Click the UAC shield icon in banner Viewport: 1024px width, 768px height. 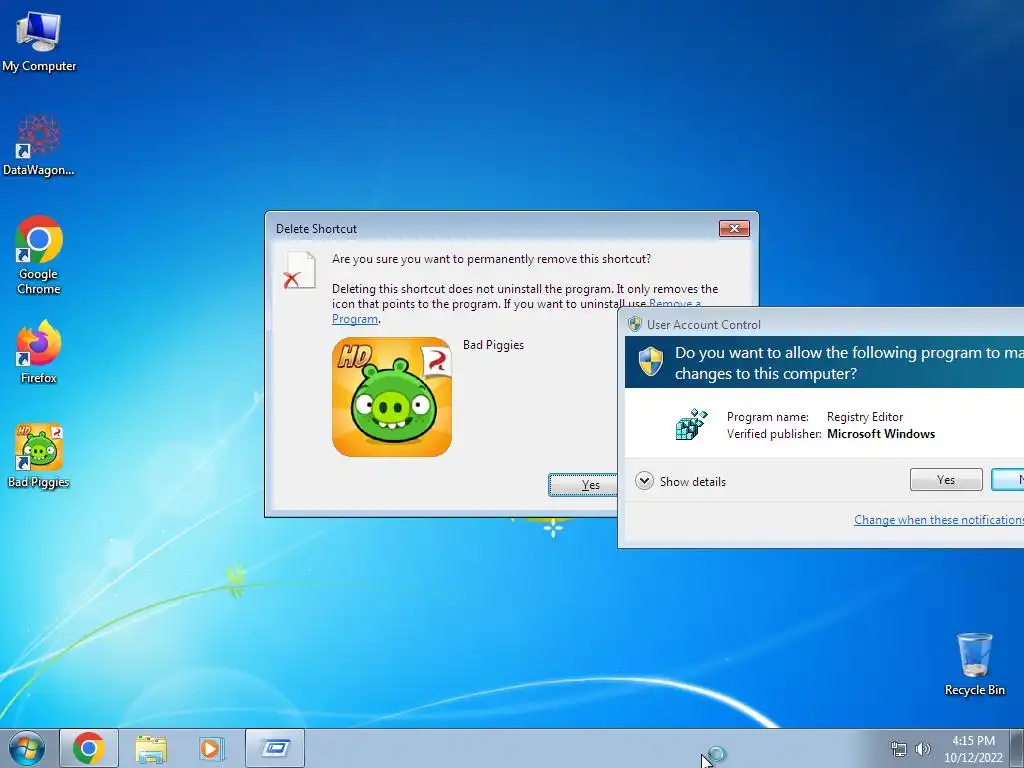tap(650, 362)
